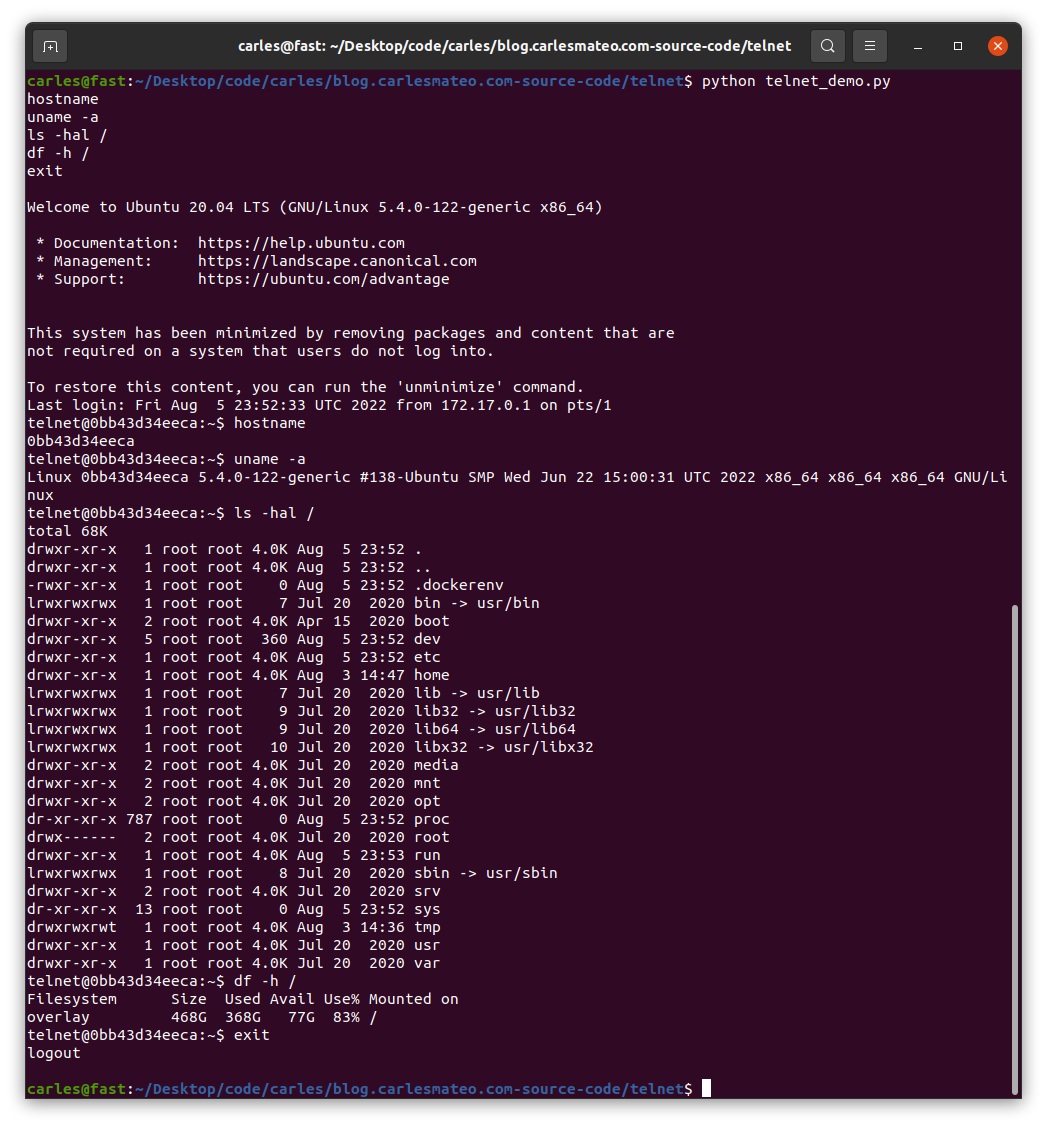This screenshot has height=1127, width=1047.
Task: Click the 'tmp' directory entry
Action: point(427,927)
